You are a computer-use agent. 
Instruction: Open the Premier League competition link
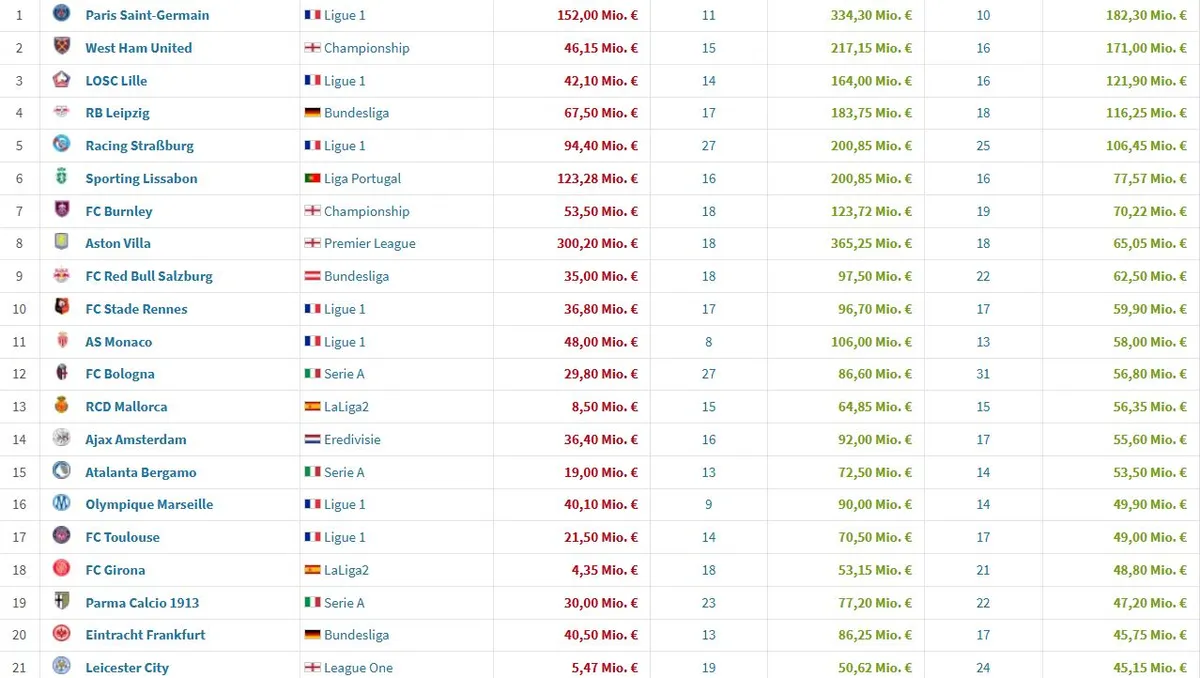pyautogui.click(x=369, y=243)
